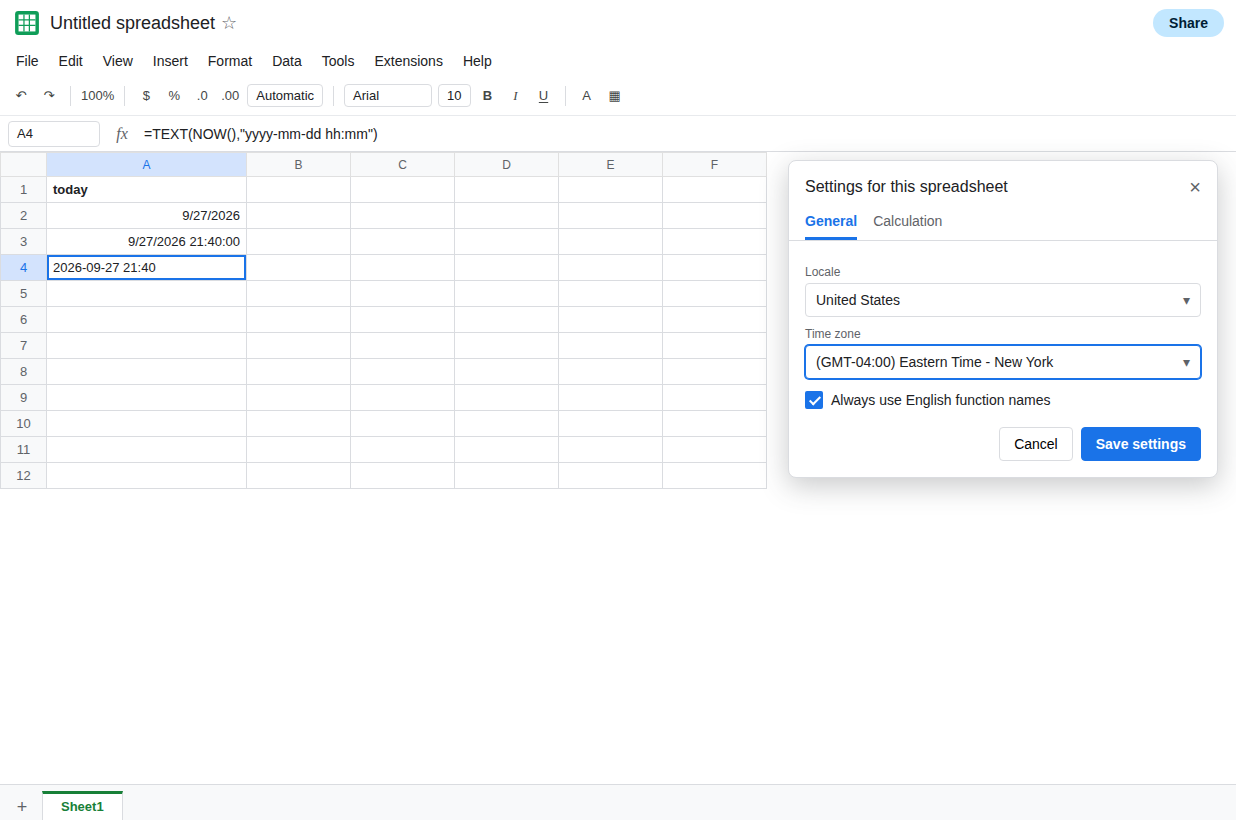Viewport: 1236px width, 820px height.
Task: Open the View menu
Action: coord(118,61)
